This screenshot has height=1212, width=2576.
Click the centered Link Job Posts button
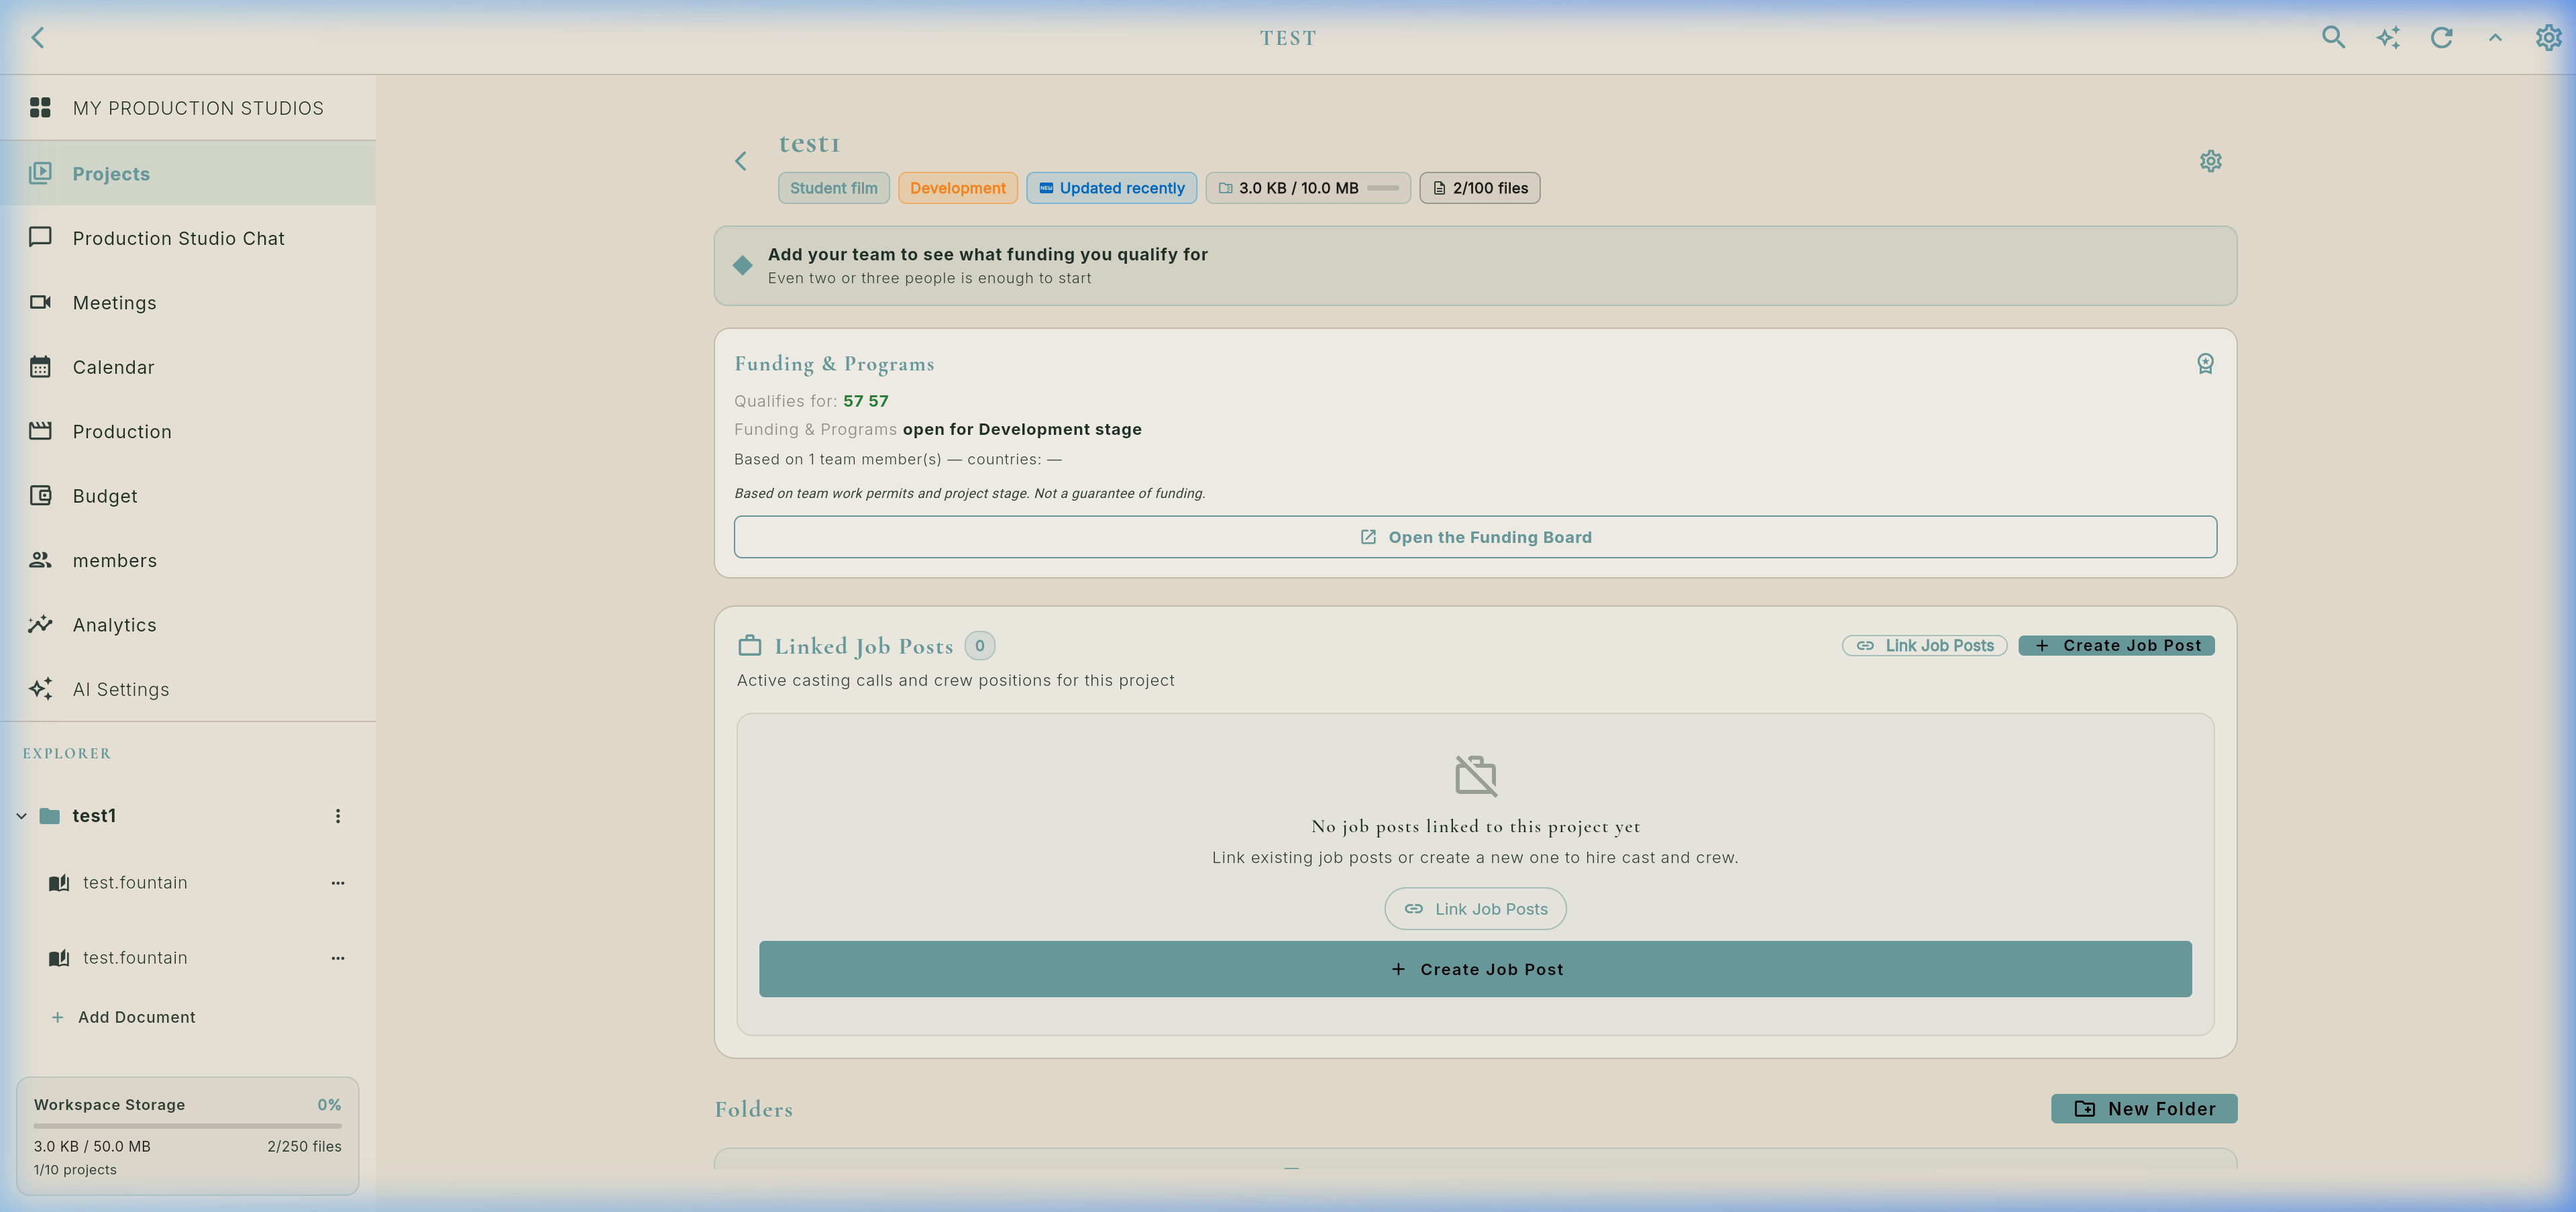click(1475, 909)
